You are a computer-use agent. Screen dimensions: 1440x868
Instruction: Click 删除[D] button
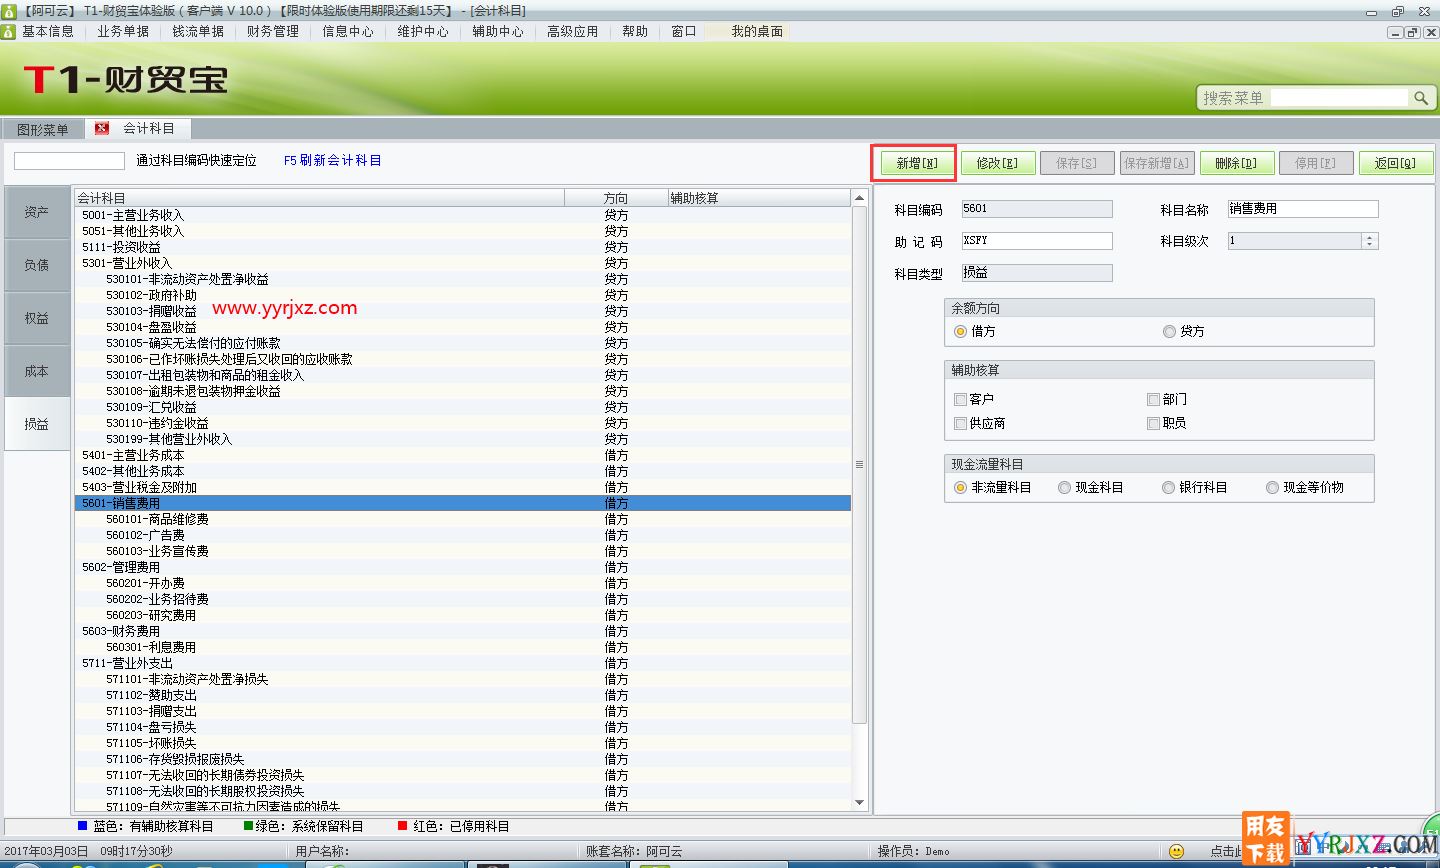pyautogui.click(x=1237, y=163)
